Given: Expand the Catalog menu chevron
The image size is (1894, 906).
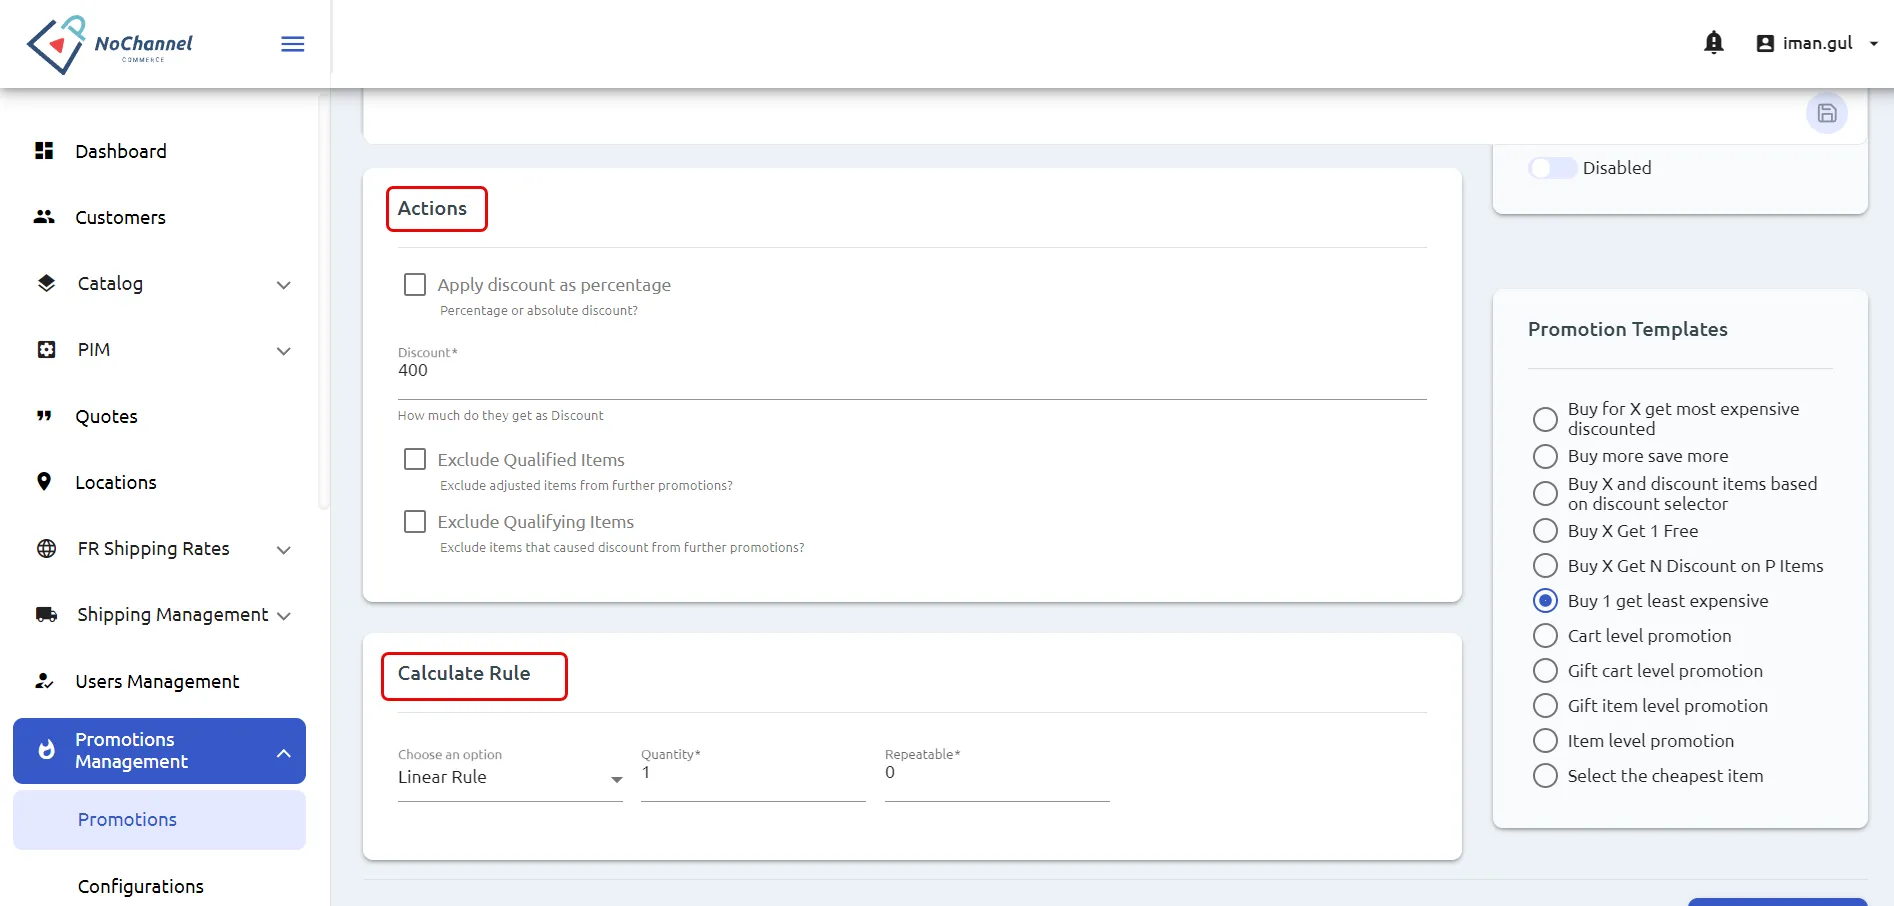Looking at the screenshot, I should [x=284, y=285].
